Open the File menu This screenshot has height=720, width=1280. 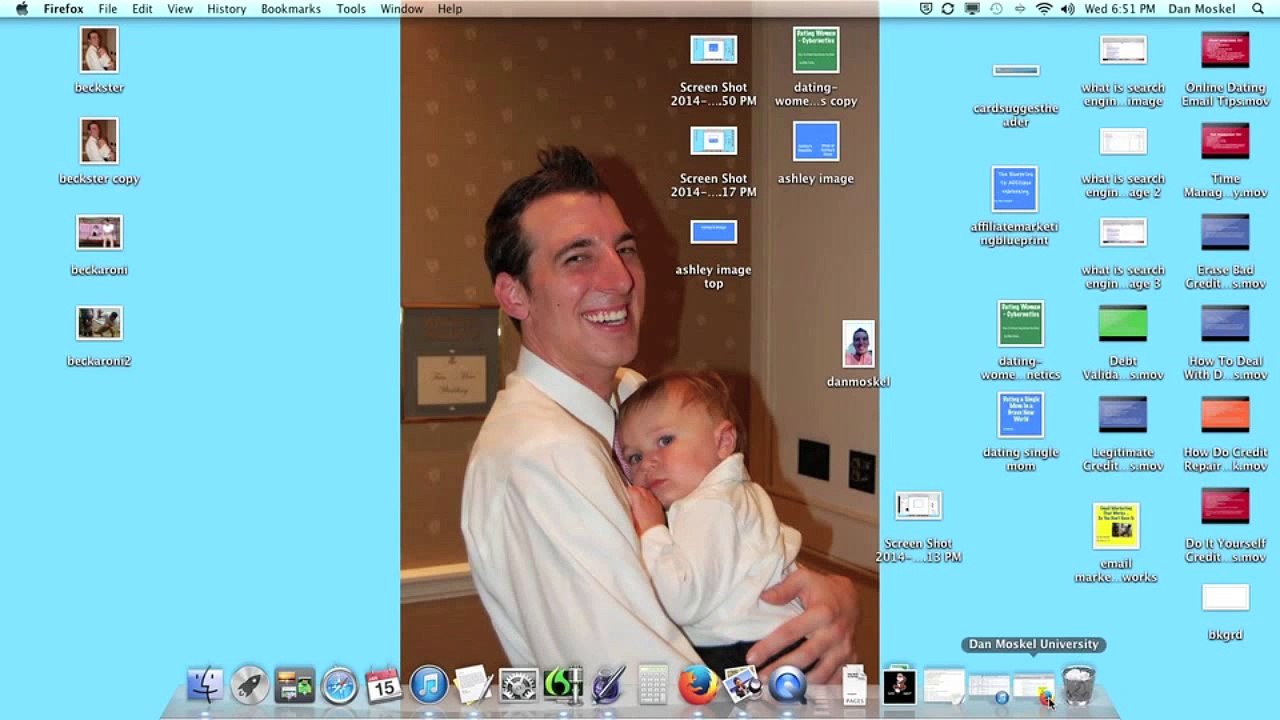tap(108, 9)
